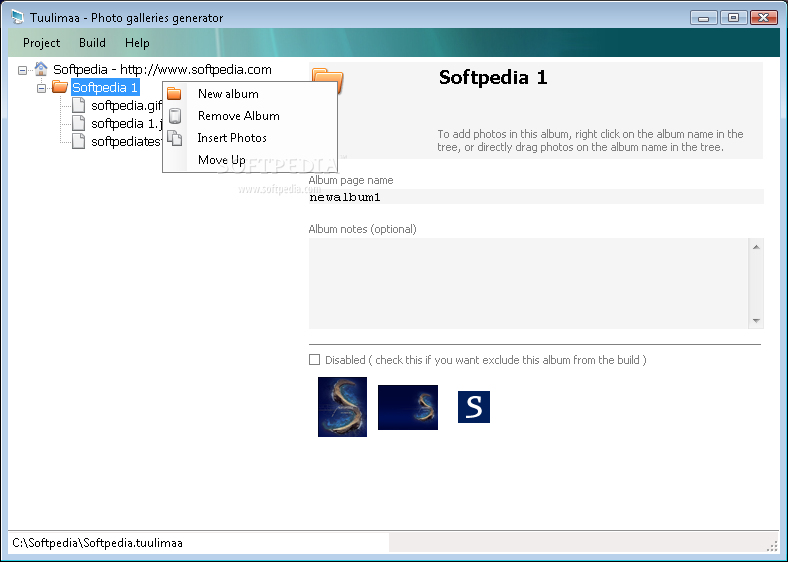
Task: Open the Help menu
Action: [137, 43]
